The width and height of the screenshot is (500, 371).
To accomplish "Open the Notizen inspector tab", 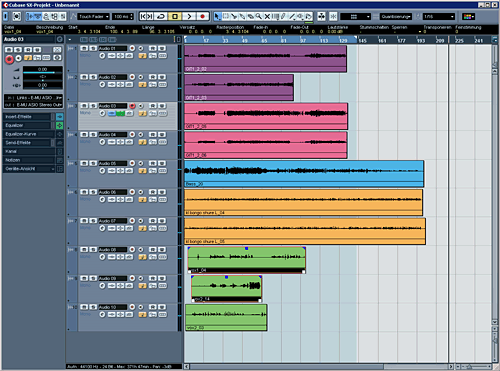I will click(x=29, y=160).
